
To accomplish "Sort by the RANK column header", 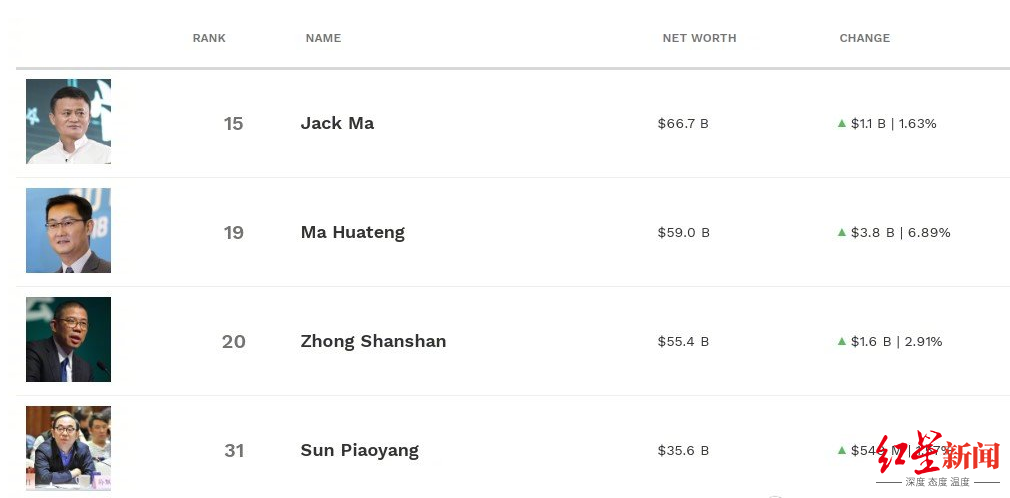I will coord(209,38).
